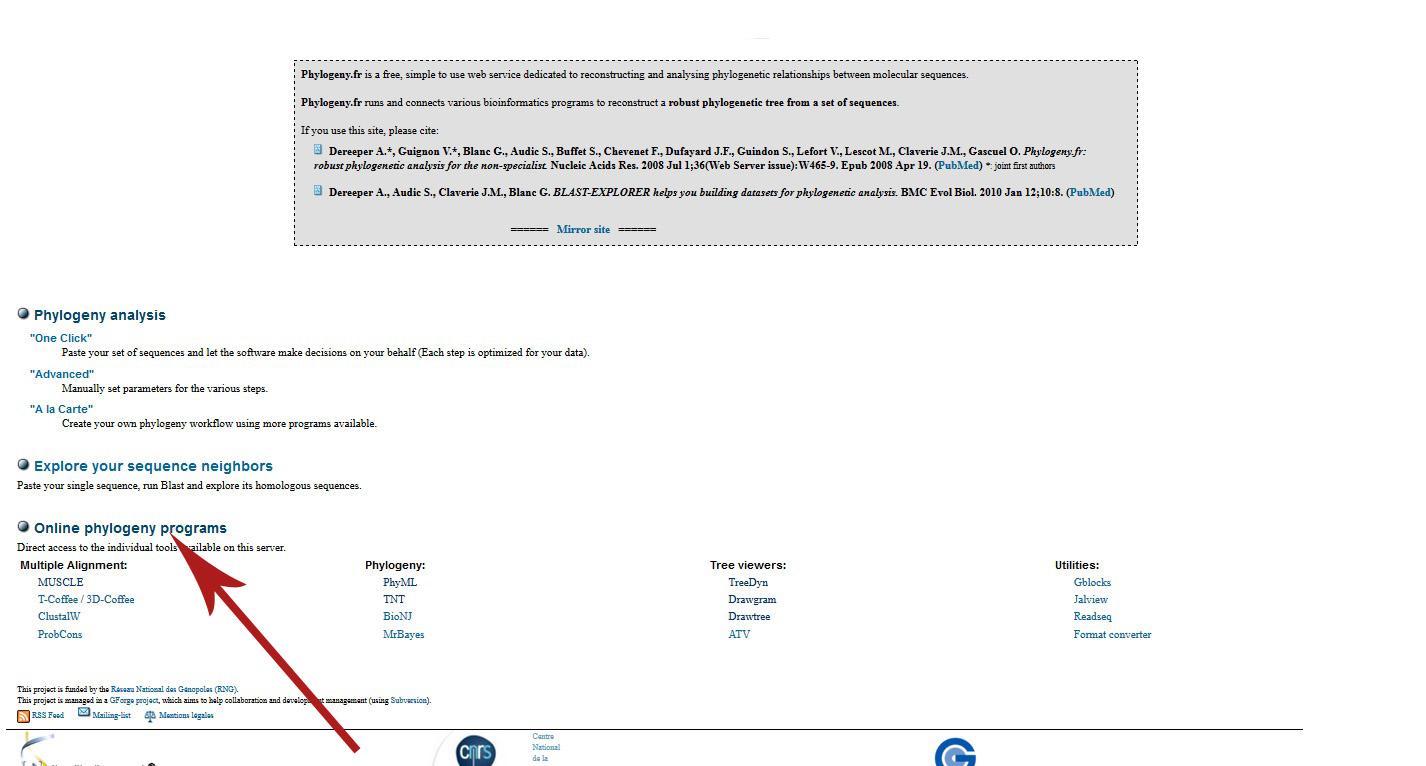Open the ProbCons alignment tool
Screen dimensions: 1426x766
click(x=60, y=634)
